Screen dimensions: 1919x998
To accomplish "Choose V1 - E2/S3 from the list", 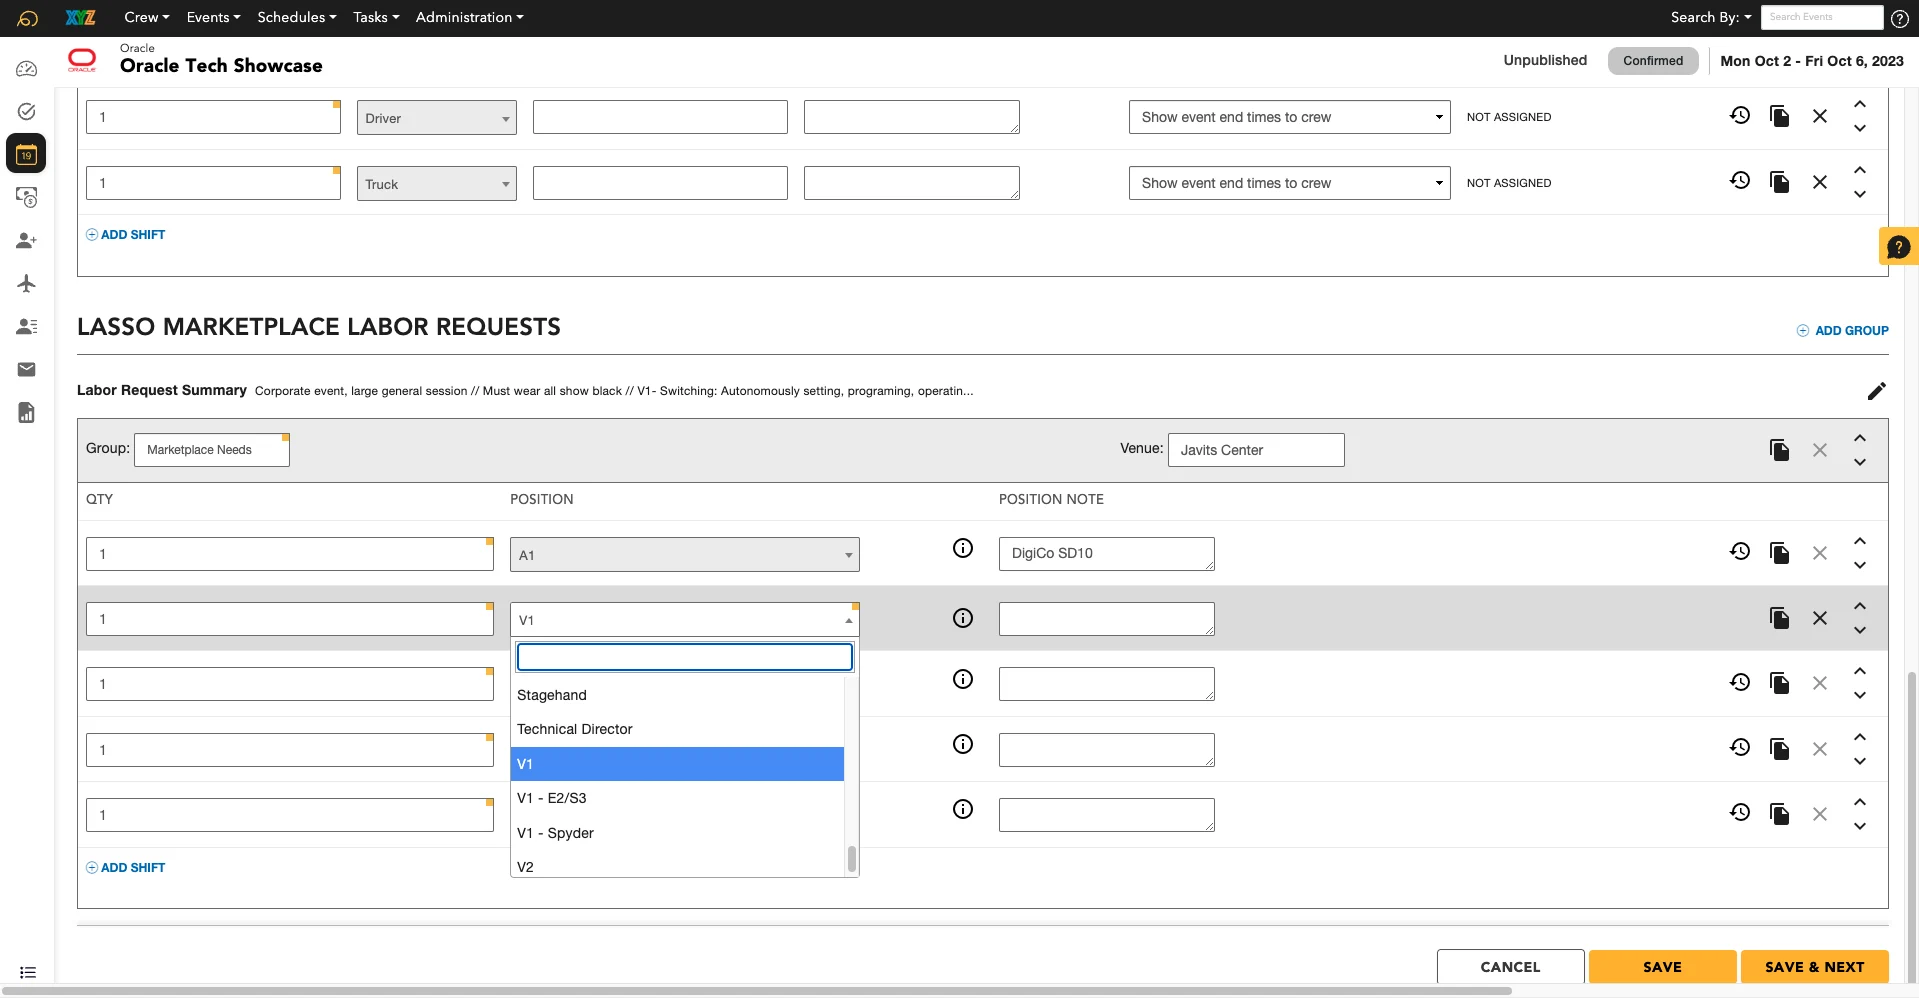I will 678,798.
